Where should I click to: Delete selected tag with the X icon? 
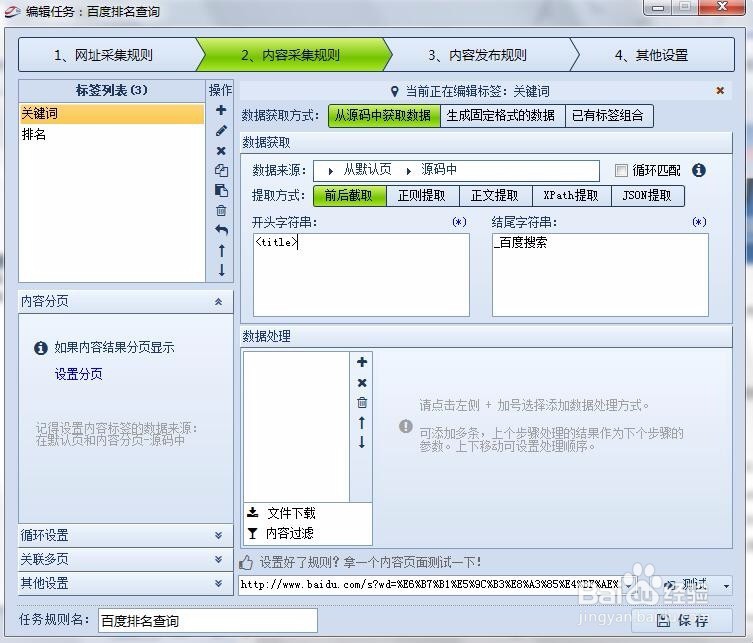221,151
